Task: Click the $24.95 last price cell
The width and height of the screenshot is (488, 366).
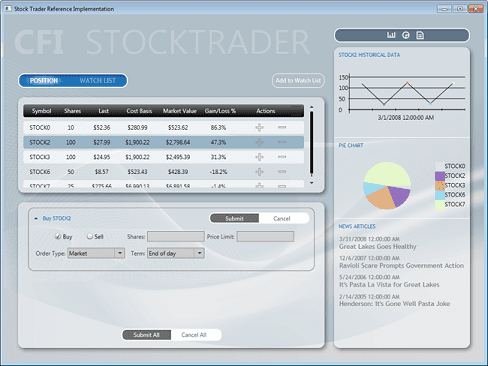Action: click(x=102, y=157)
